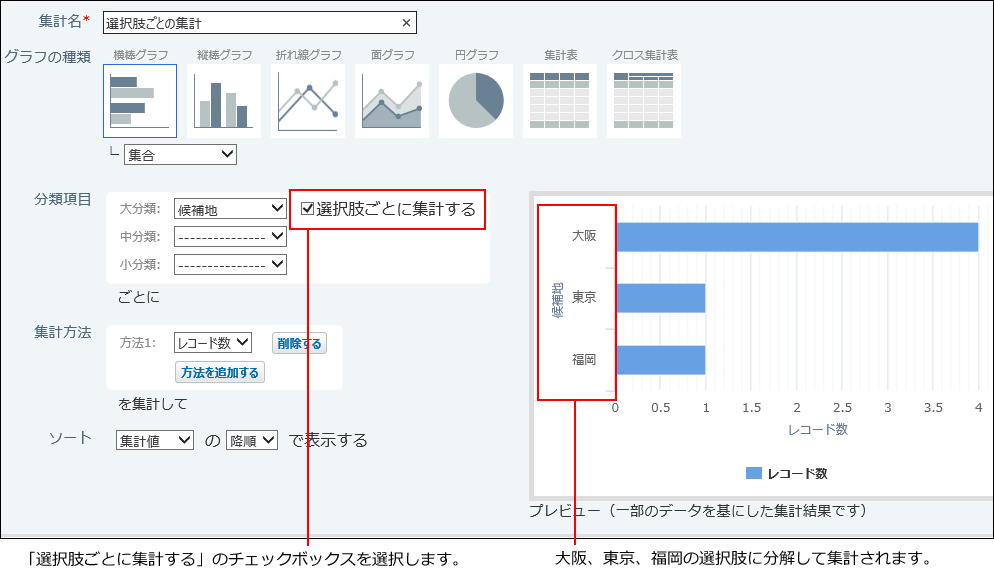Click the 面グラフ label text
This screenshot has width=994, height=577.
tap(392, 55)
